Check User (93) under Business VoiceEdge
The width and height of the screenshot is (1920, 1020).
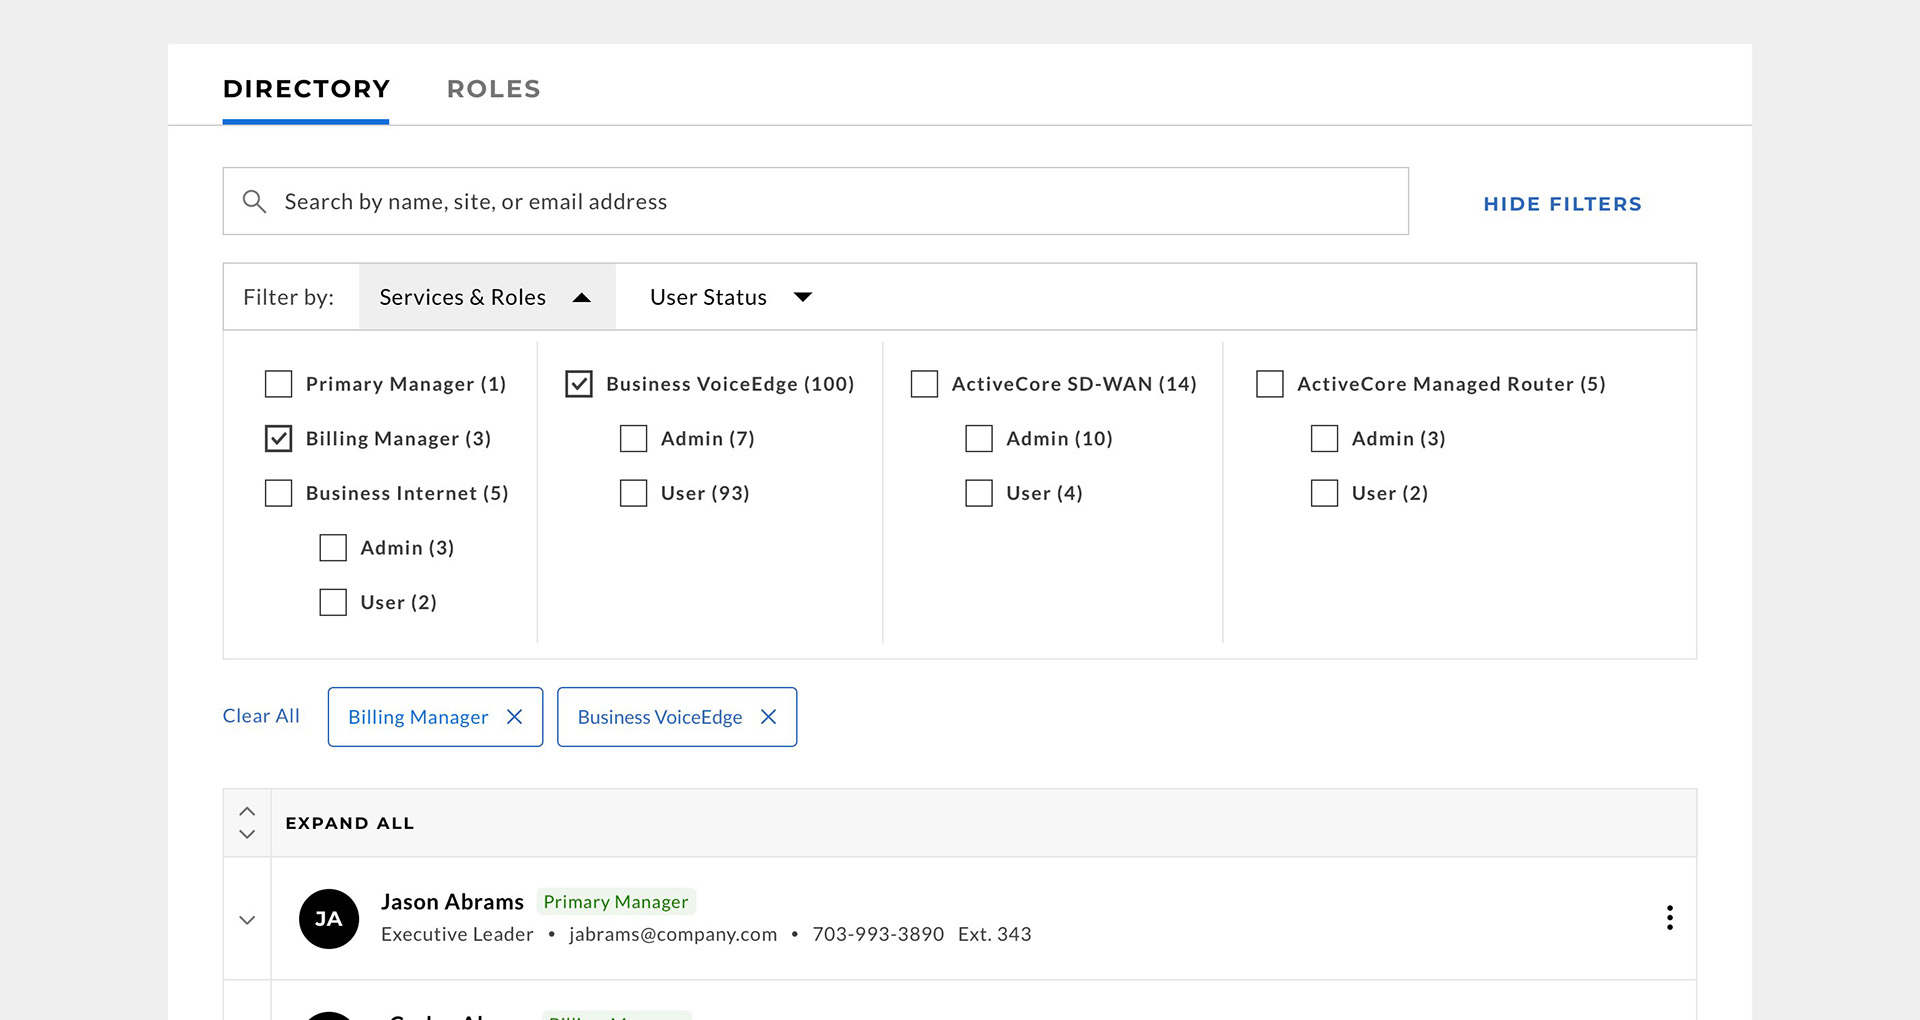tap(634, 493)
